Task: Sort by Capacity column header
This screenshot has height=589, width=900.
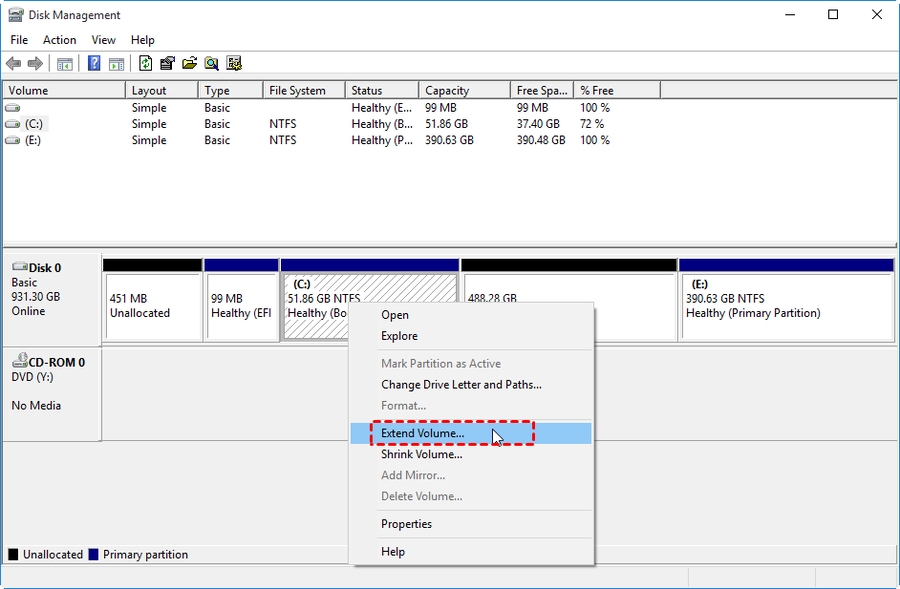Action: coord(463,90)
